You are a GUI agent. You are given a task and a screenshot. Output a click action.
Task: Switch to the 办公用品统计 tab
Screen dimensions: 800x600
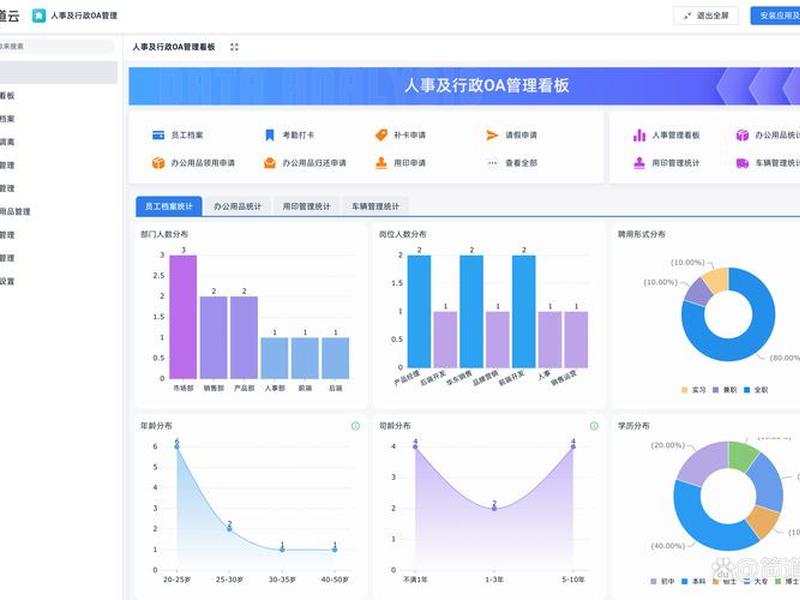tap(237, 207)
